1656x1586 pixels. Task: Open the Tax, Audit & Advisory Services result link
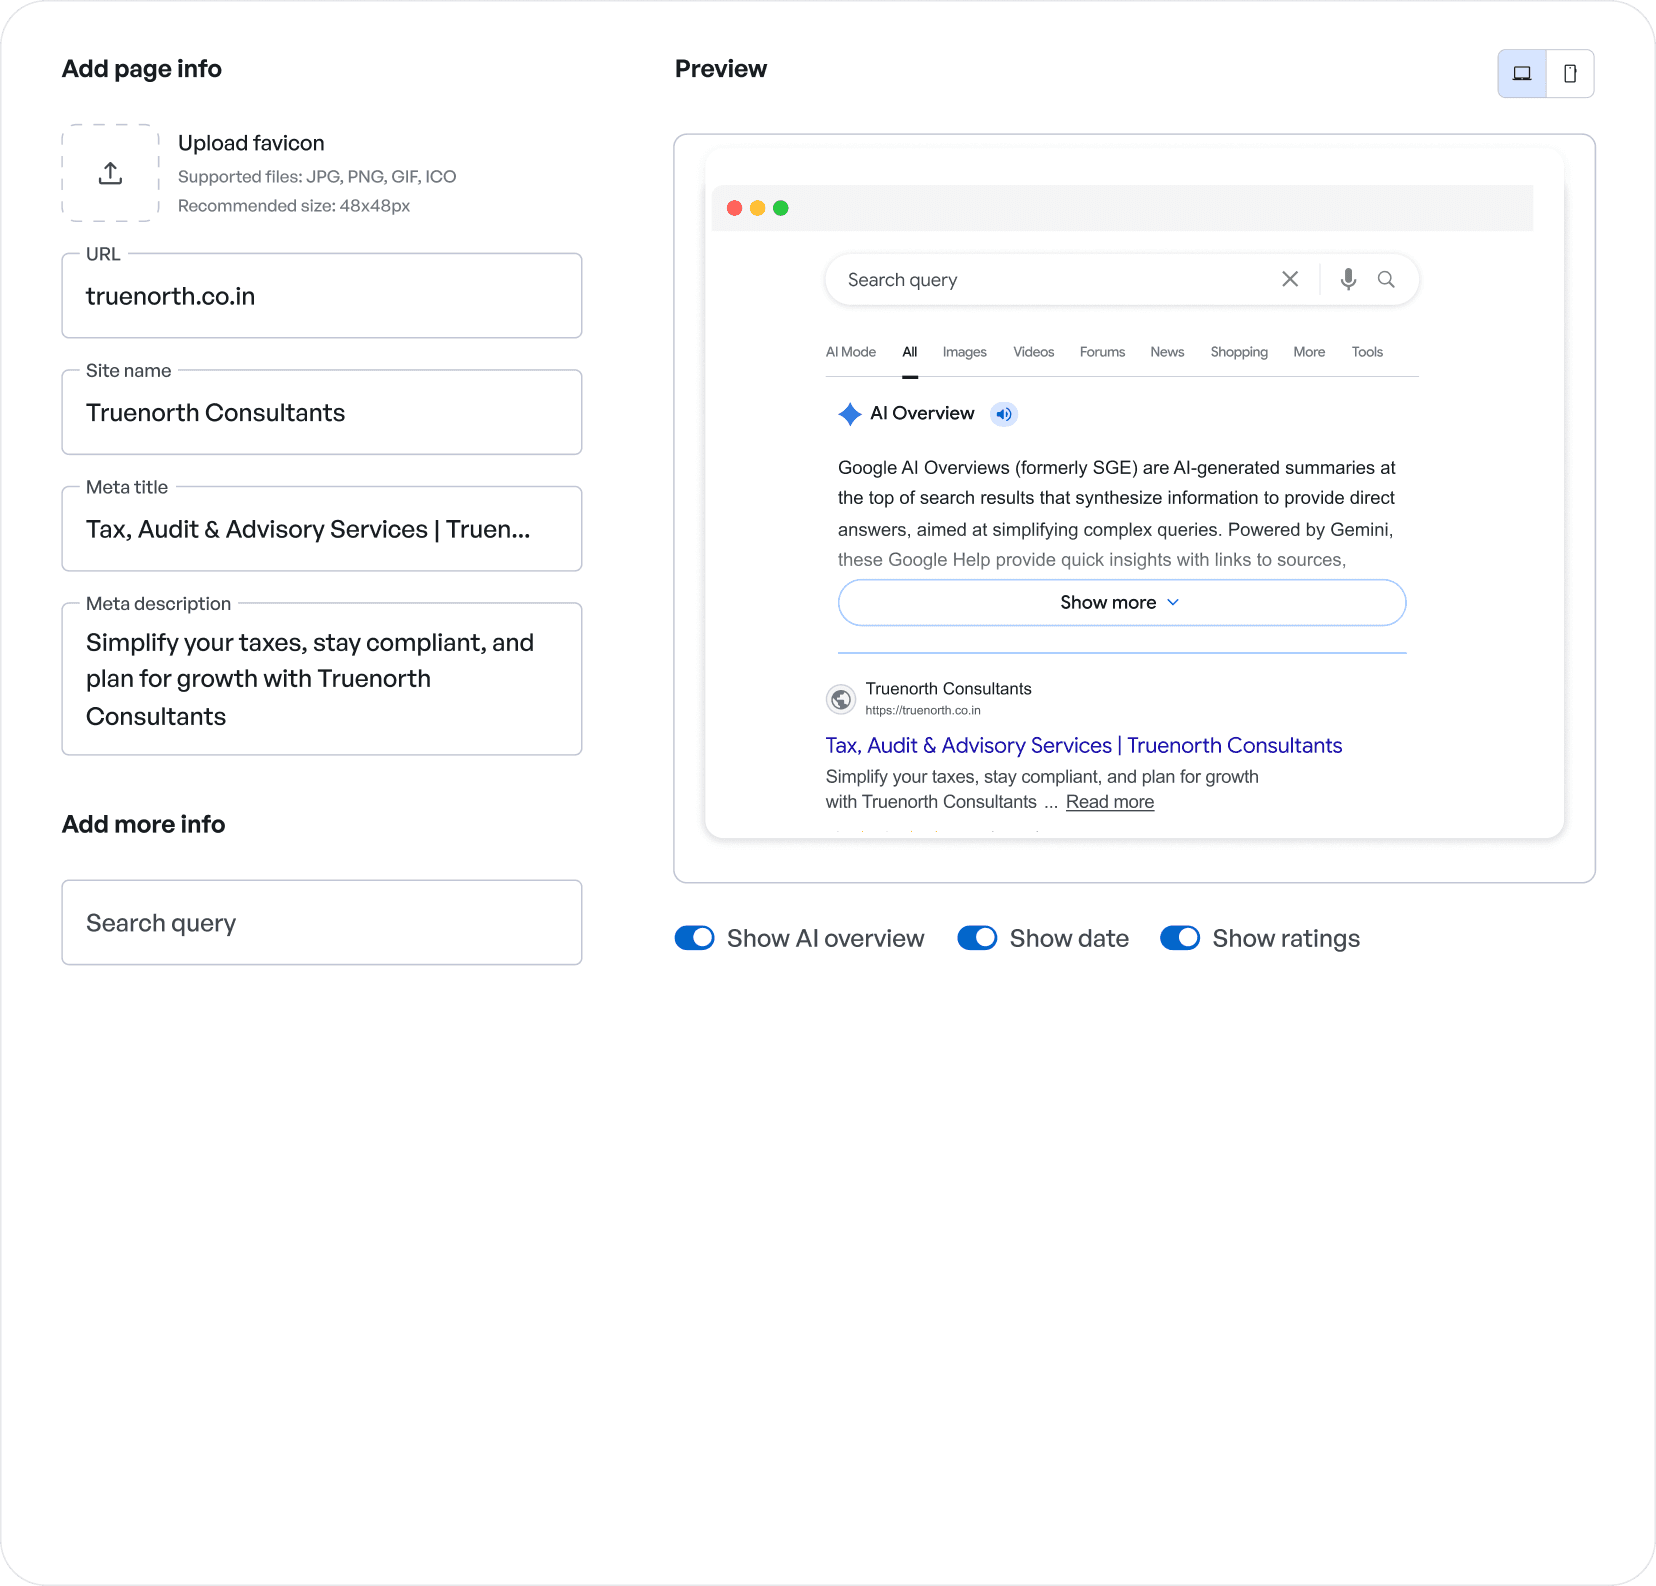coord(1084,746)
